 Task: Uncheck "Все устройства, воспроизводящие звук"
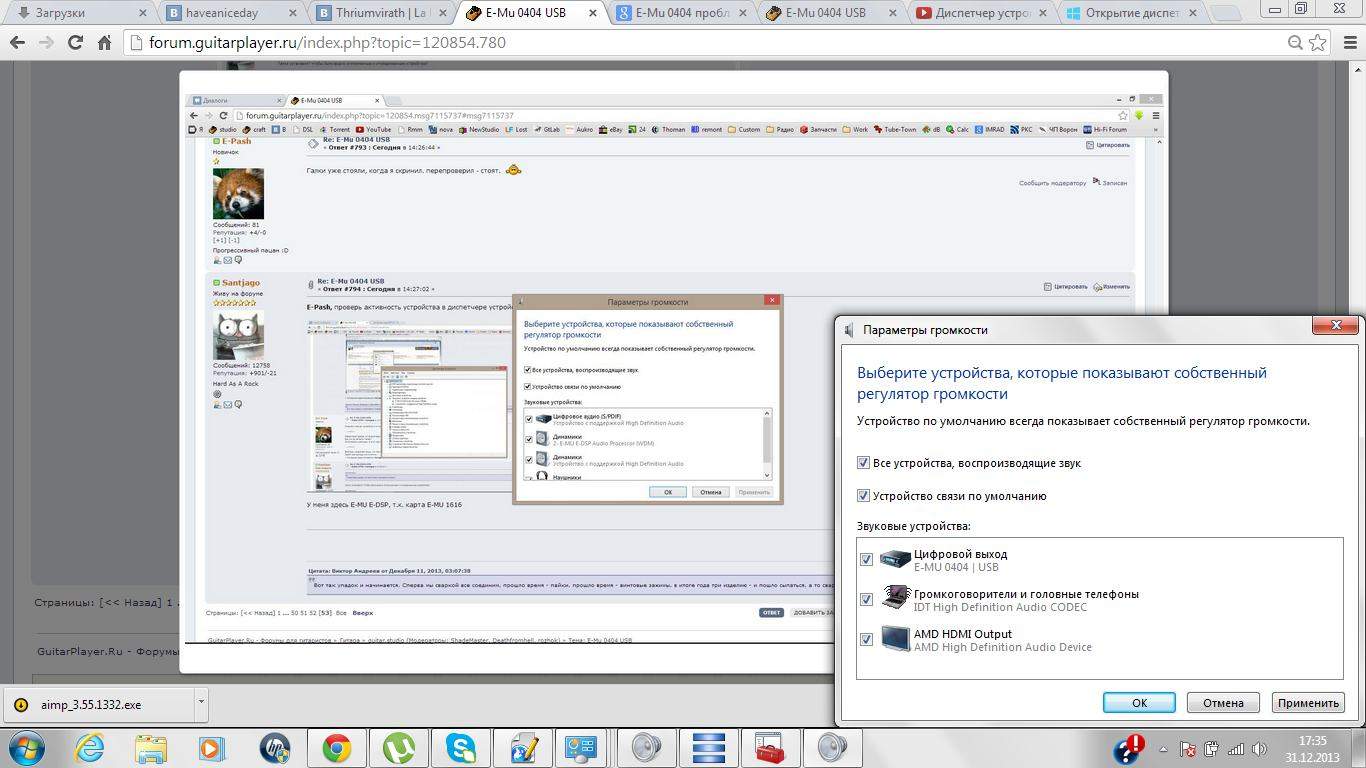point(864,463)
